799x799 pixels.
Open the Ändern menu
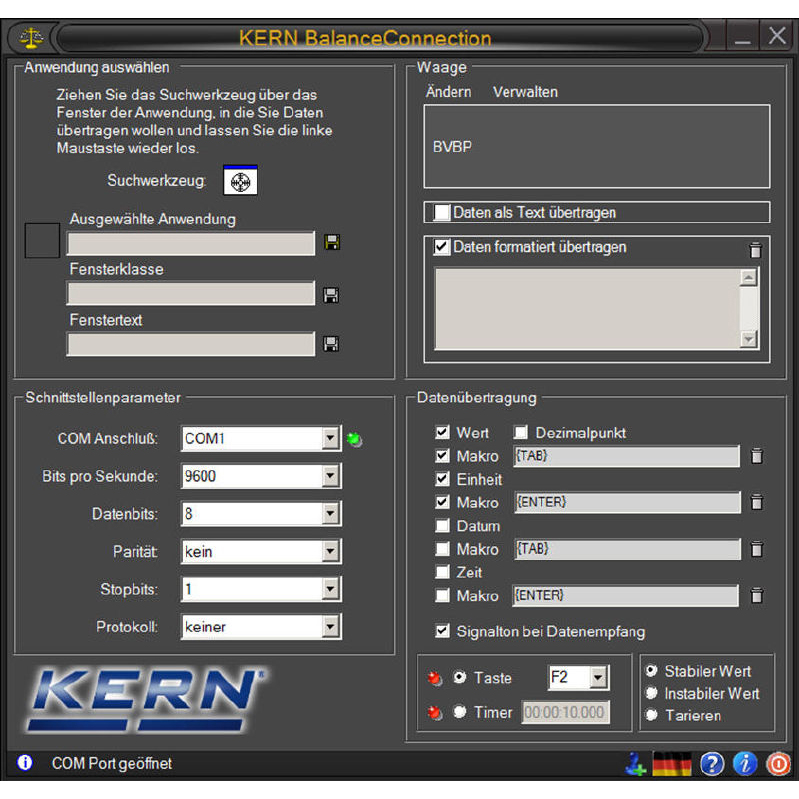click(x=448, y=92)
